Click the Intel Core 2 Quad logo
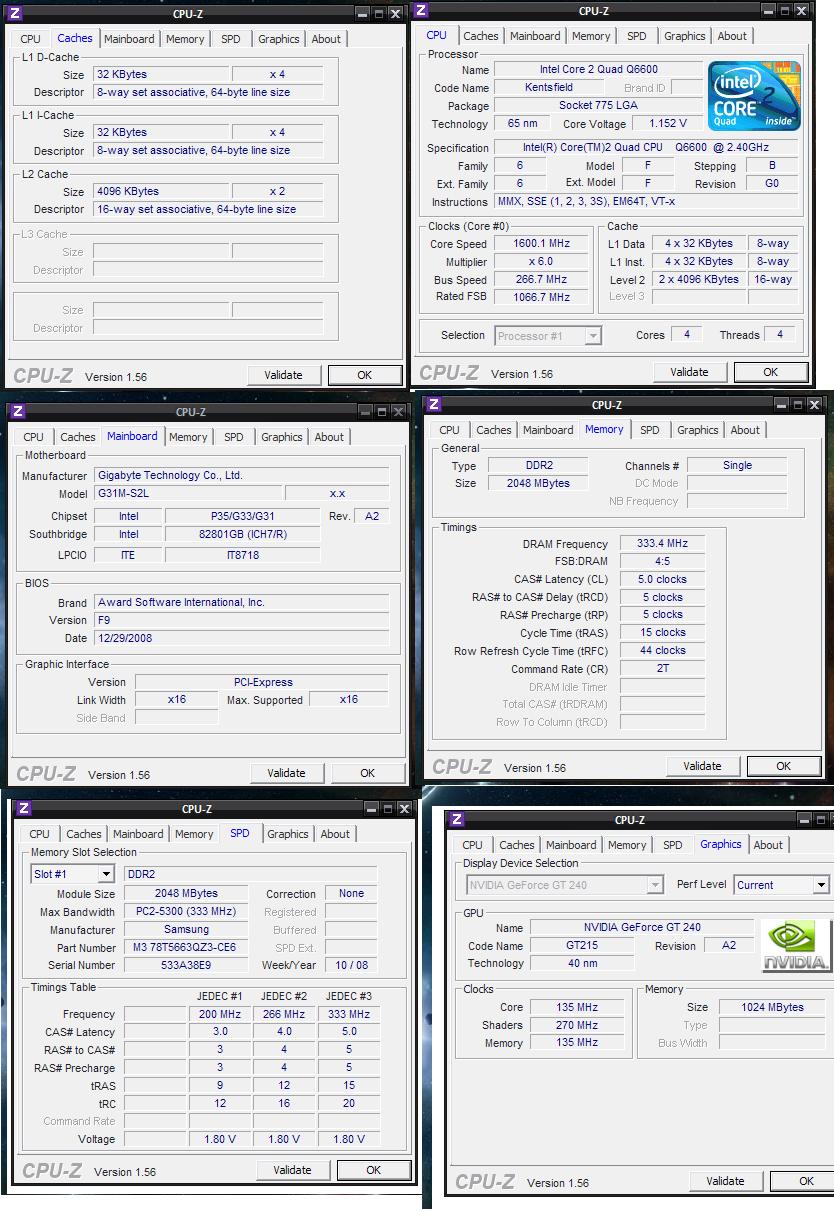 tap(754, 97)
